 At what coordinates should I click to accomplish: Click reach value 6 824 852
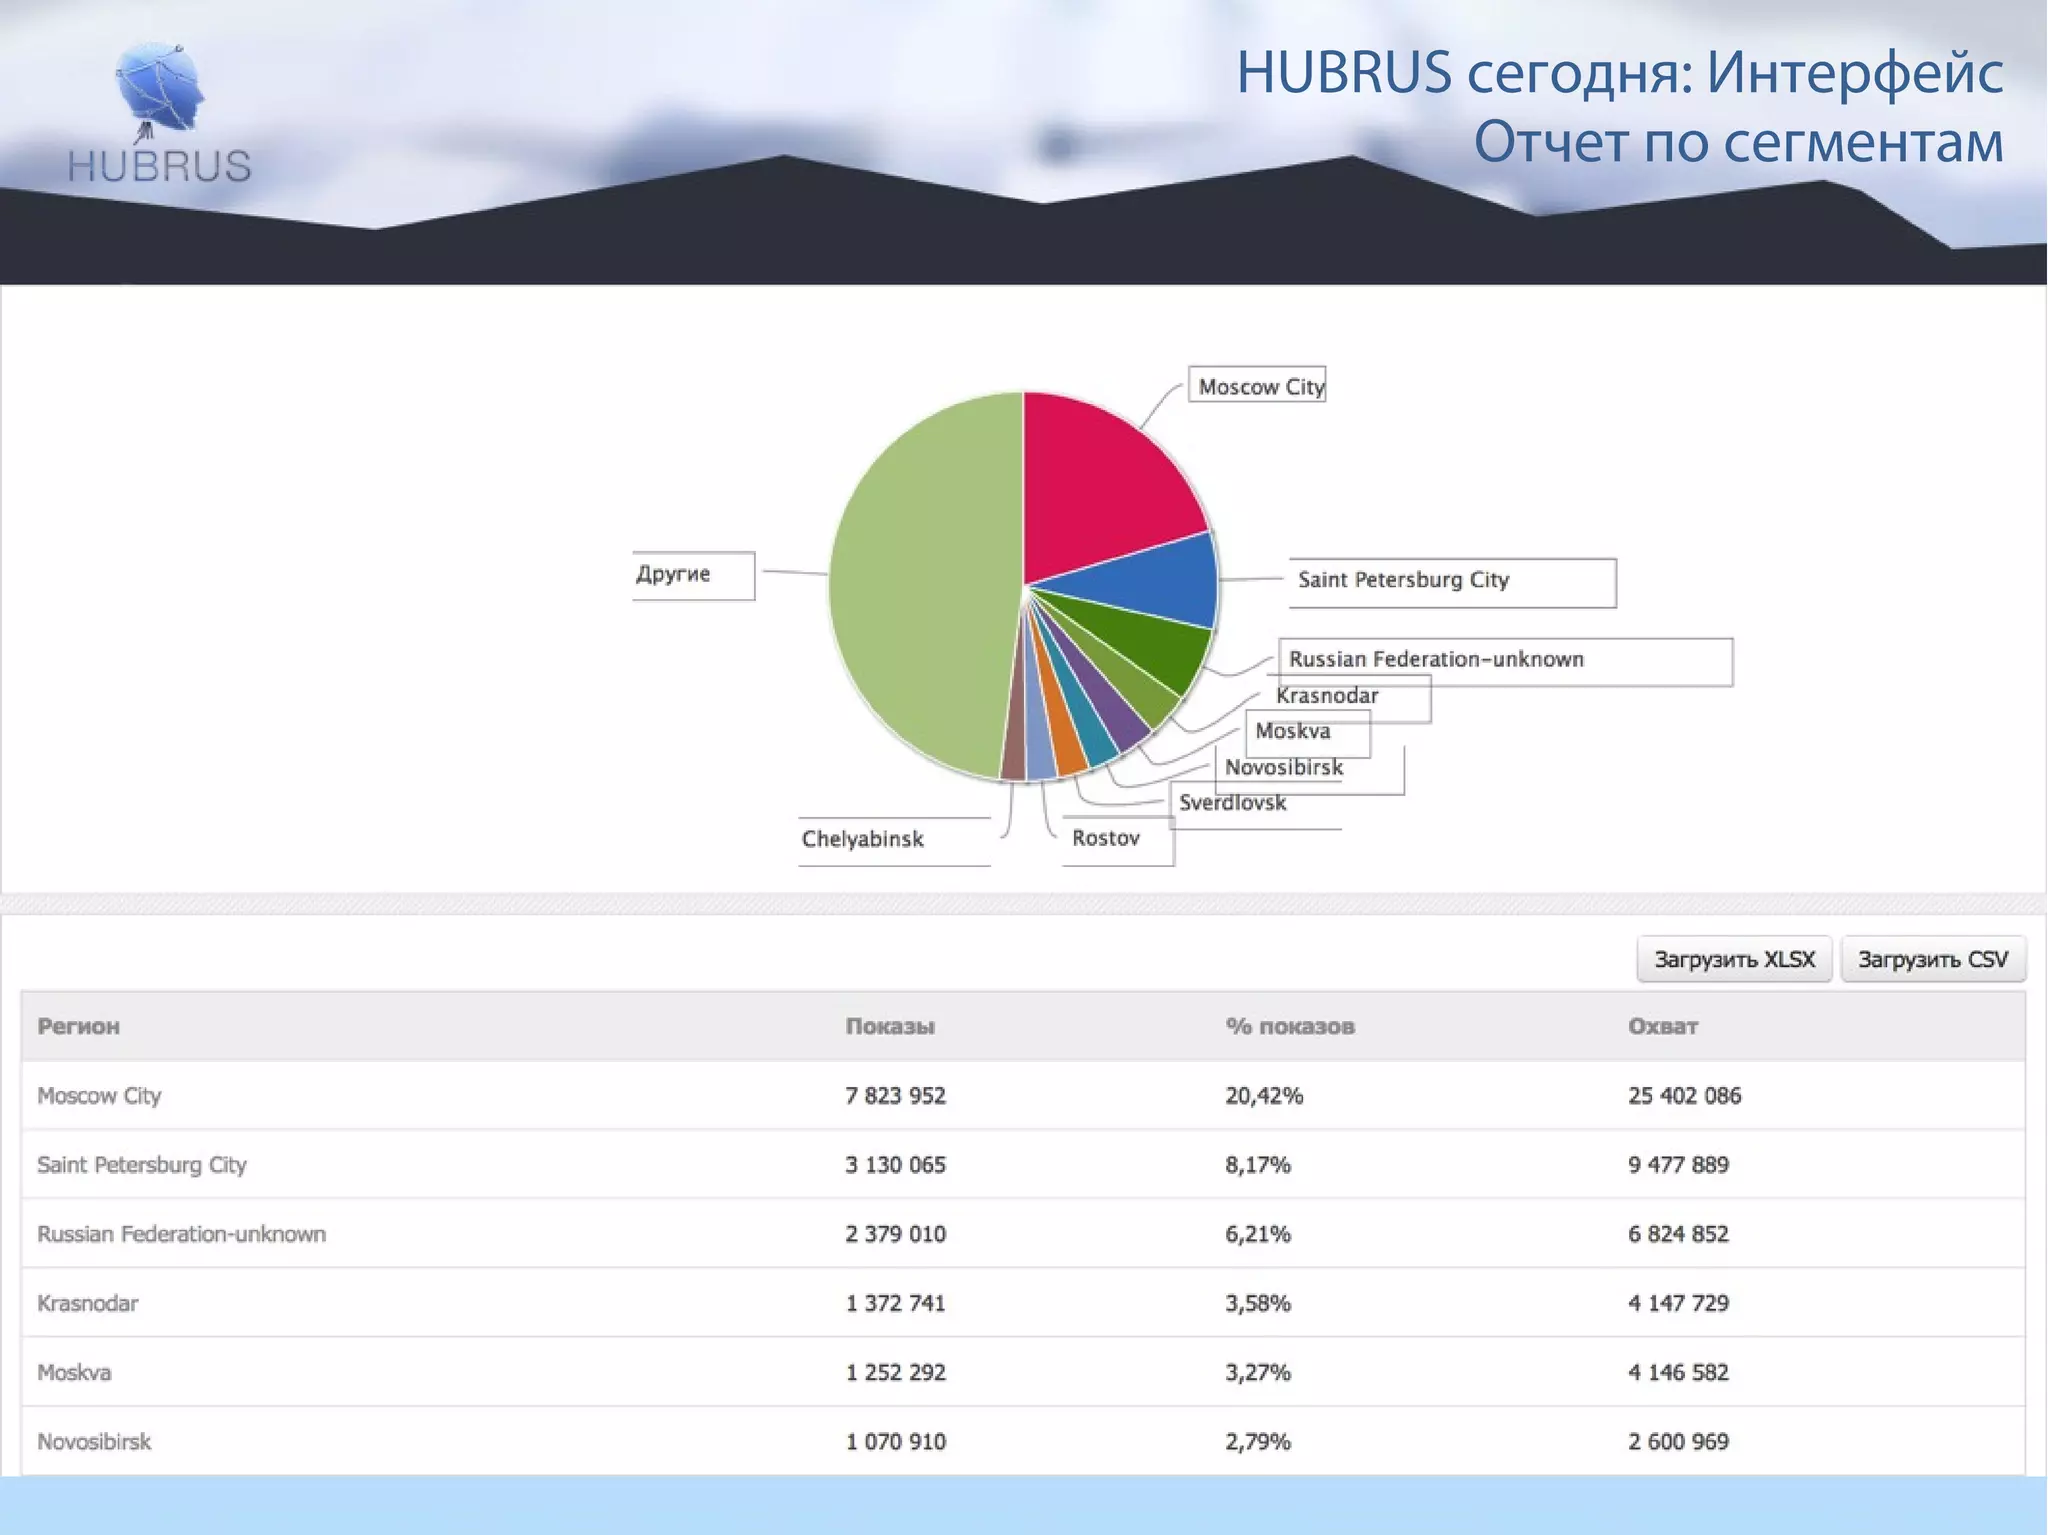(x=1678, y=1234)
